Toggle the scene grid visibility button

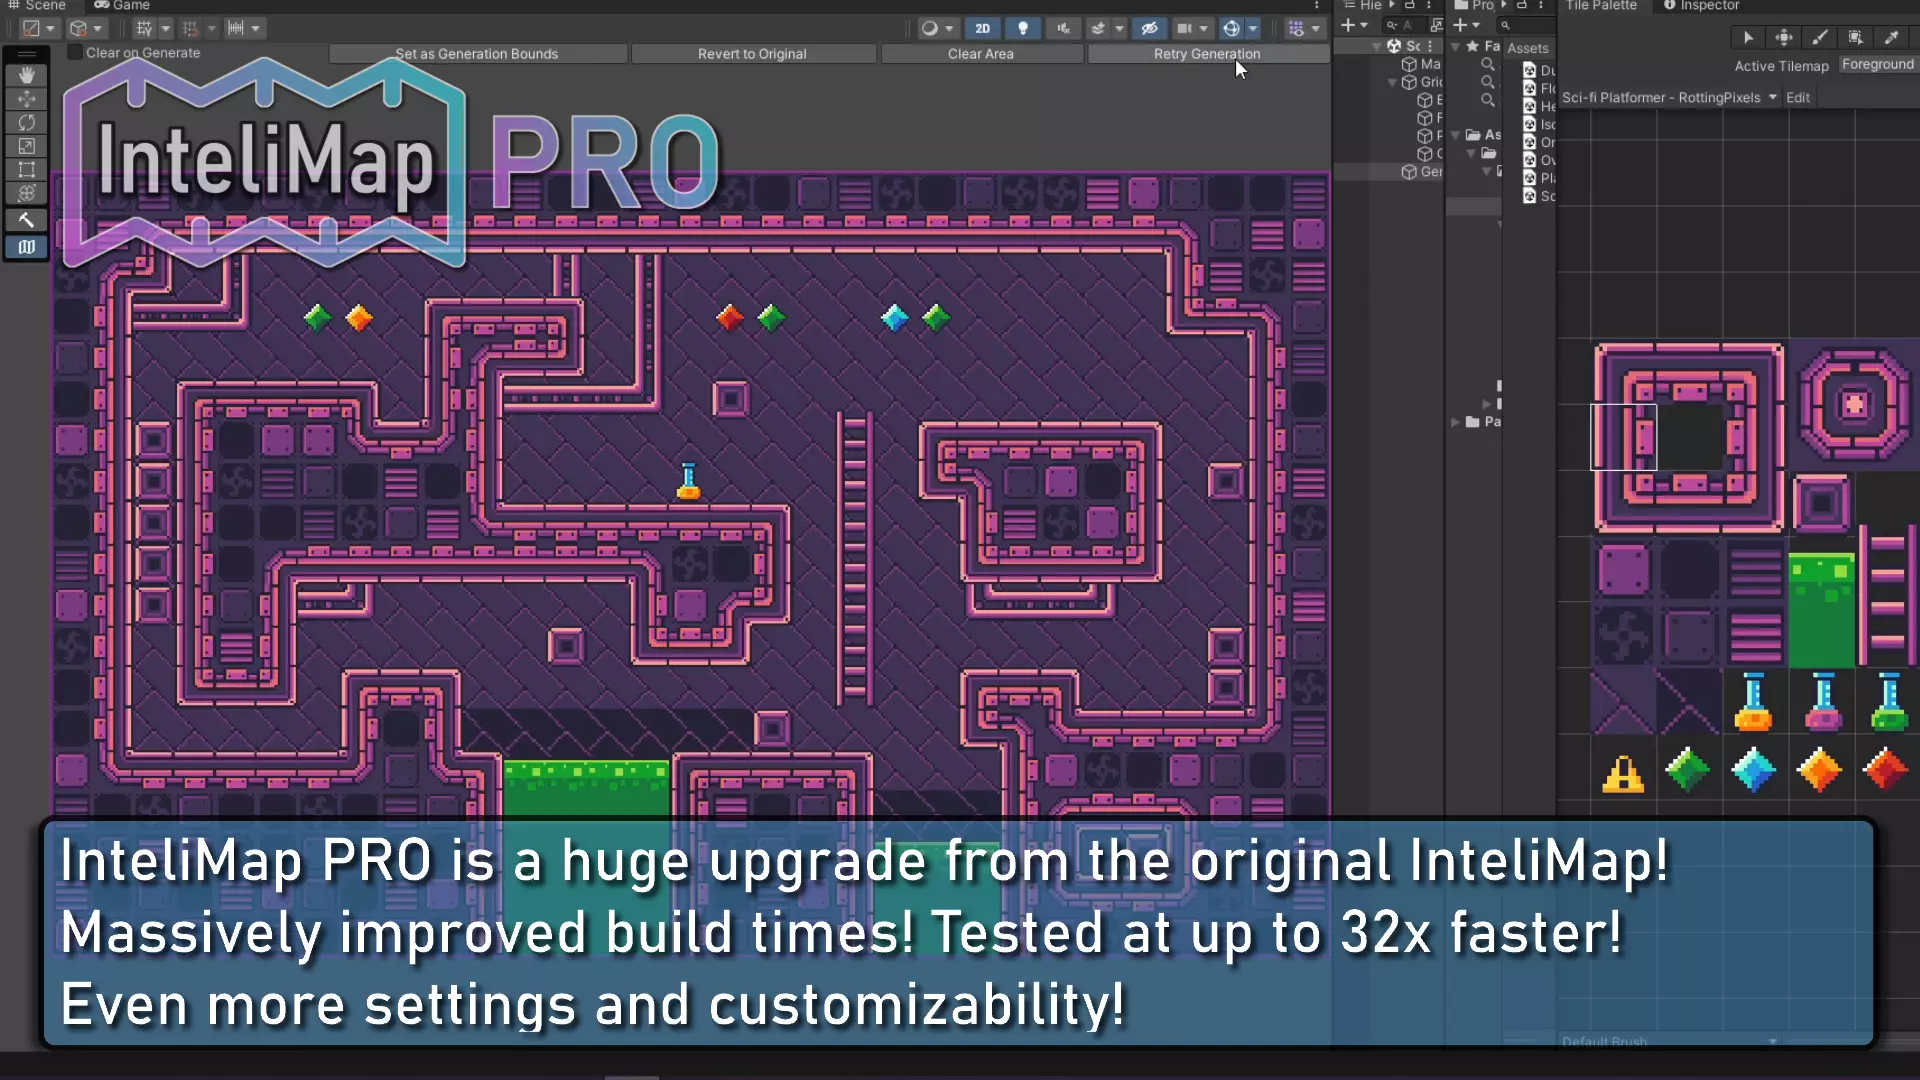pos(1297,29)
